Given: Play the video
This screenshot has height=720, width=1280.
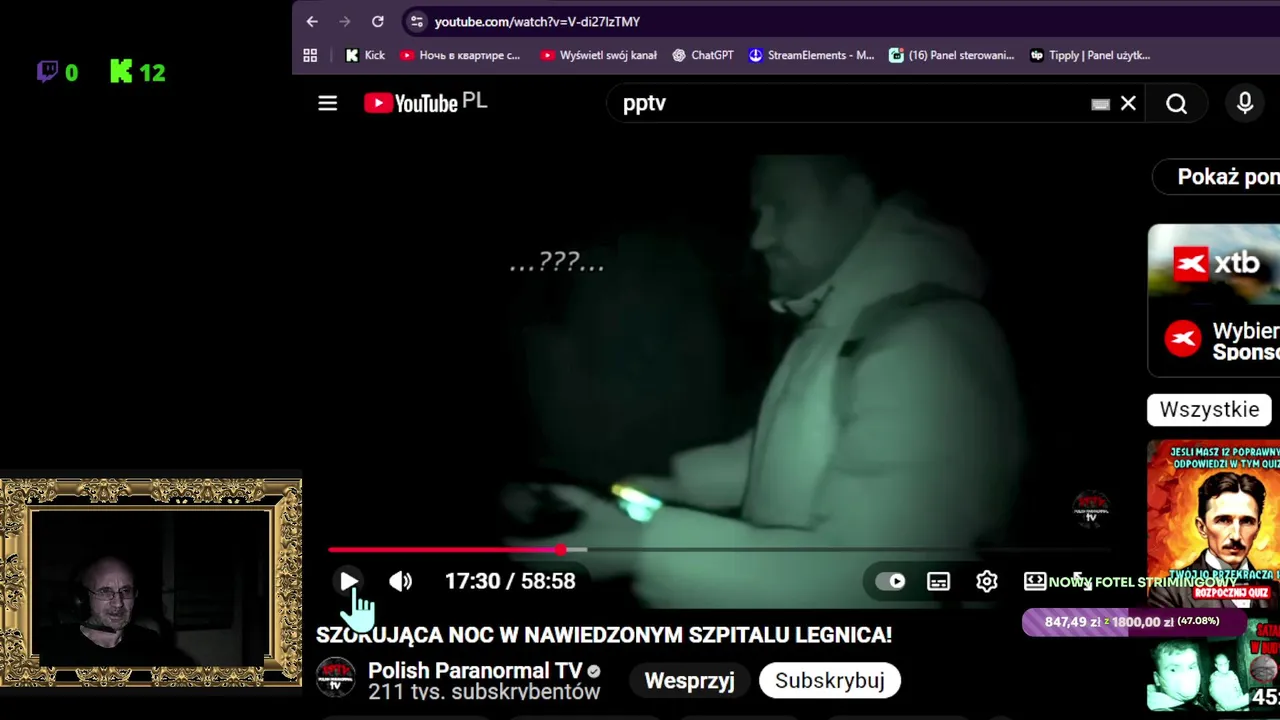Looking at the screenshot, I should pyautogui.click(x=348, y=581).
